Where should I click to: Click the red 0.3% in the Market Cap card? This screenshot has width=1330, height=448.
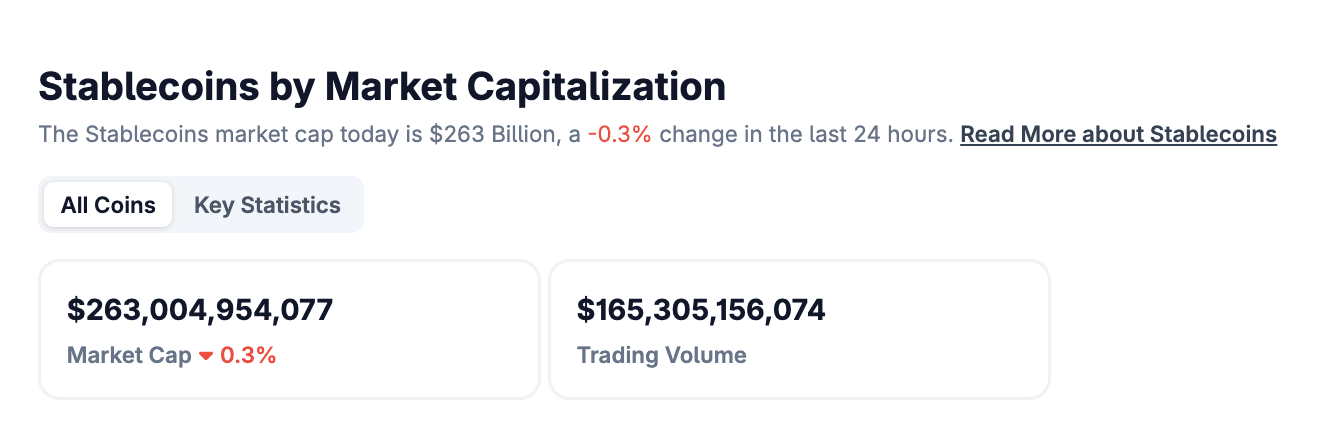(248, 355)
